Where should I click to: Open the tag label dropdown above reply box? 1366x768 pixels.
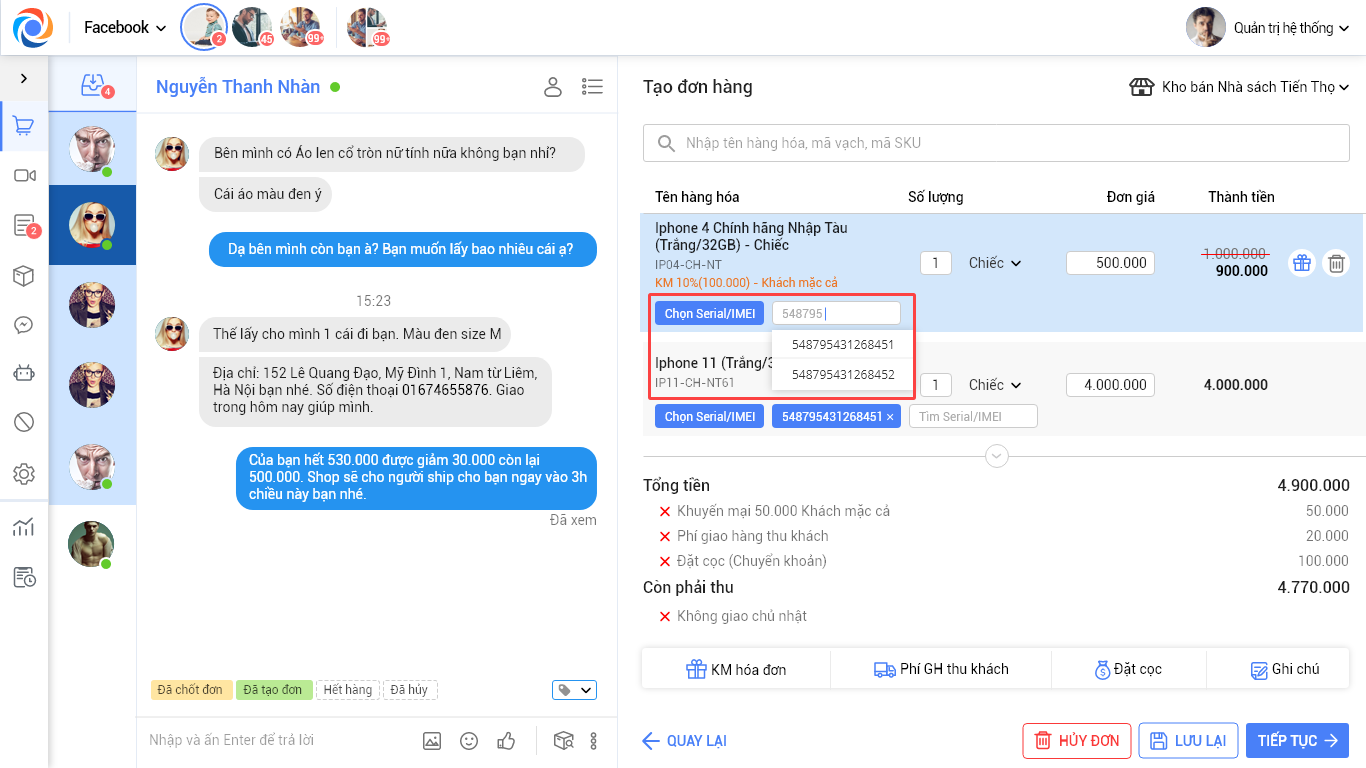coord(574,690)
